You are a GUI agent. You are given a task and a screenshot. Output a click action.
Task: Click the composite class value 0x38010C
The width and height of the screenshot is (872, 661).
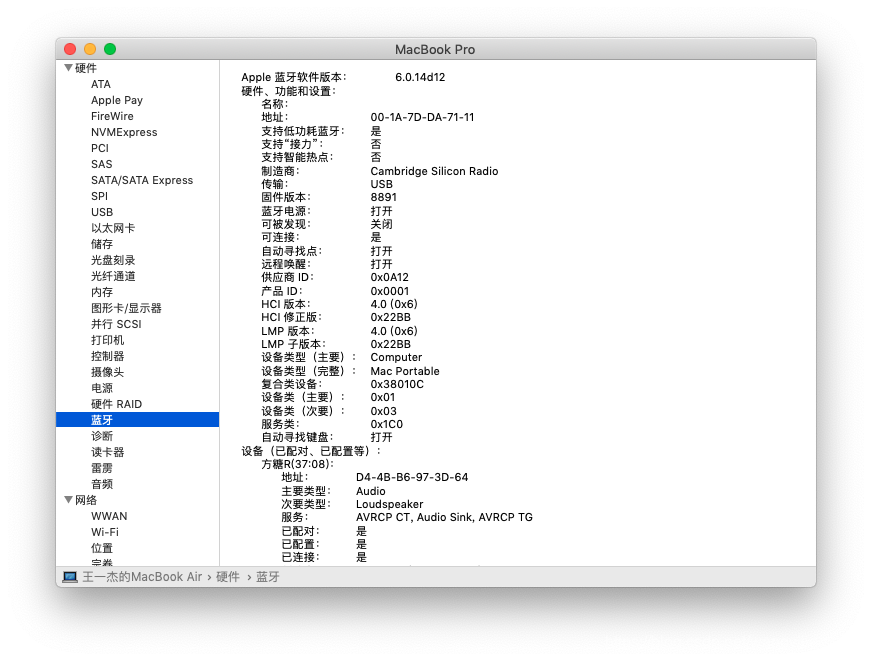[x=397, y=384]
